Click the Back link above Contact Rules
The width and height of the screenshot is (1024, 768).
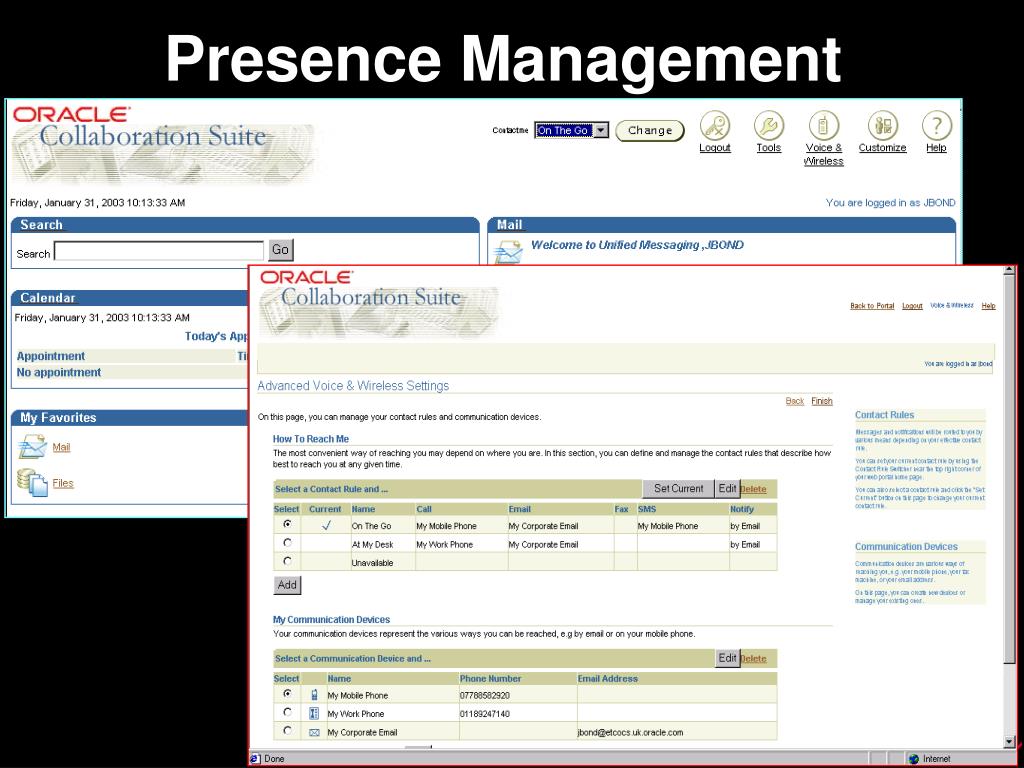795,401
